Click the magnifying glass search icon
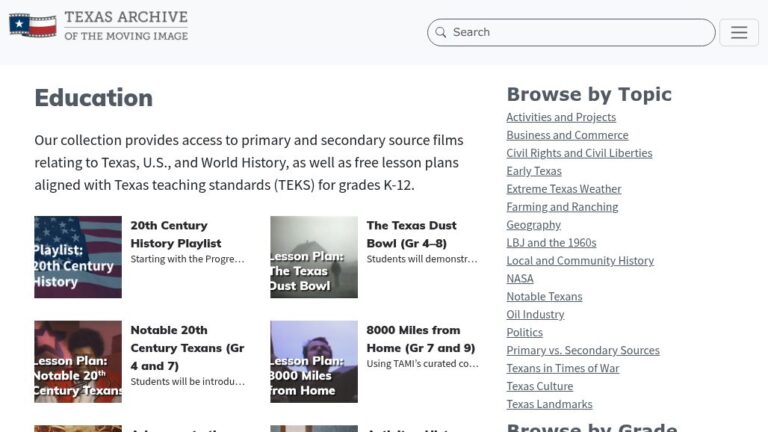 point(440,32)
